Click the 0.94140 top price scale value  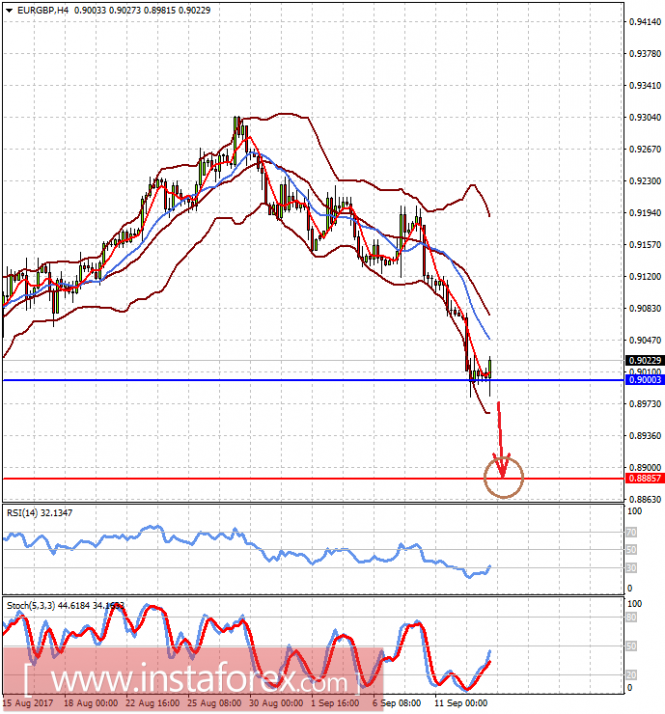[645, 22]
